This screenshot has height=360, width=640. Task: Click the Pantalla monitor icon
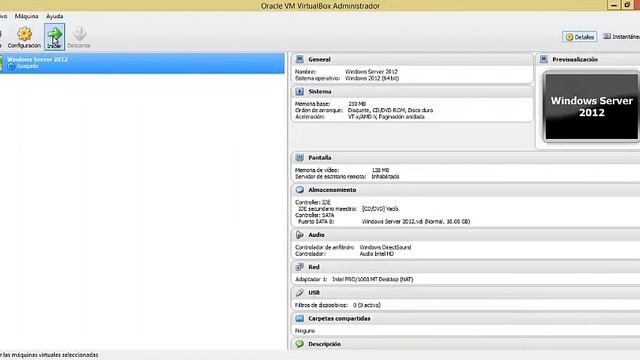click(300, 158)
